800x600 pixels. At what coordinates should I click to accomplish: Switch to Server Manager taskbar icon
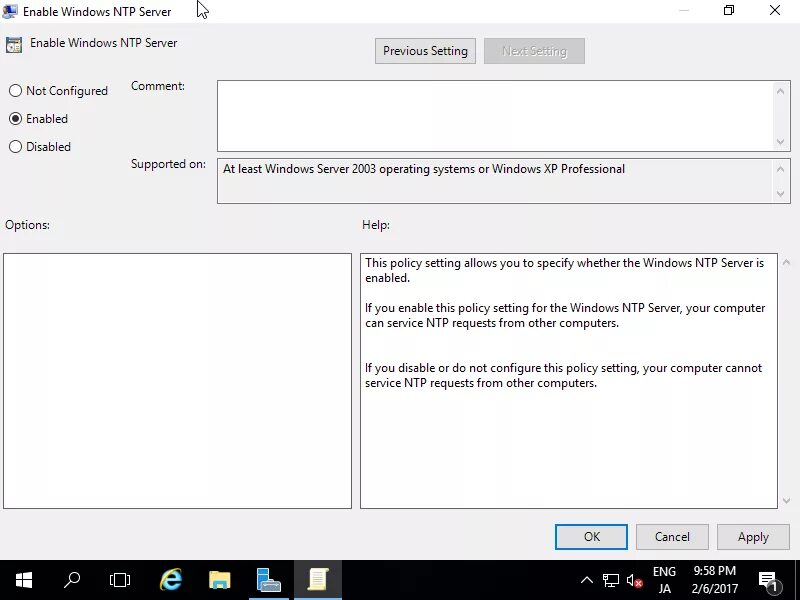point(268,580)
